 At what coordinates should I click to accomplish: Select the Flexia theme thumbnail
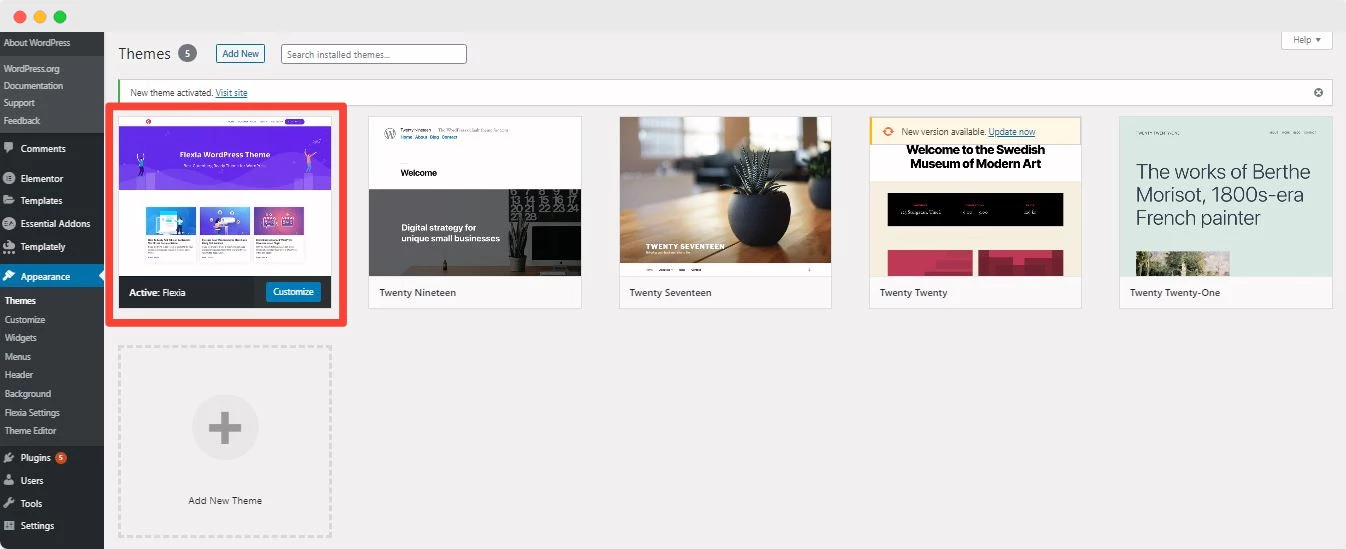[x=225, y=196]
